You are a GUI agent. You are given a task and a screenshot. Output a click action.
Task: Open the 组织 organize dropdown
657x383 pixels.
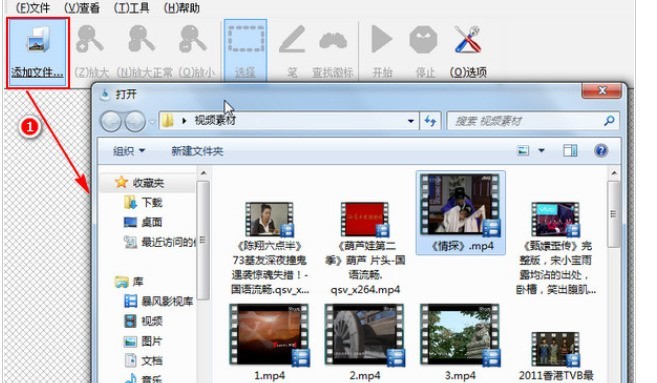click(129, 151)
